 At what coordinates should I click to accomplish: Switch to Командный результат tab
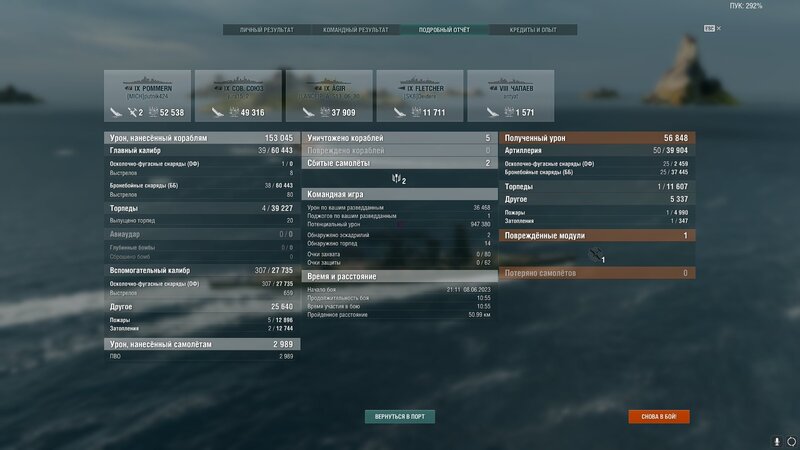point(356,30)
